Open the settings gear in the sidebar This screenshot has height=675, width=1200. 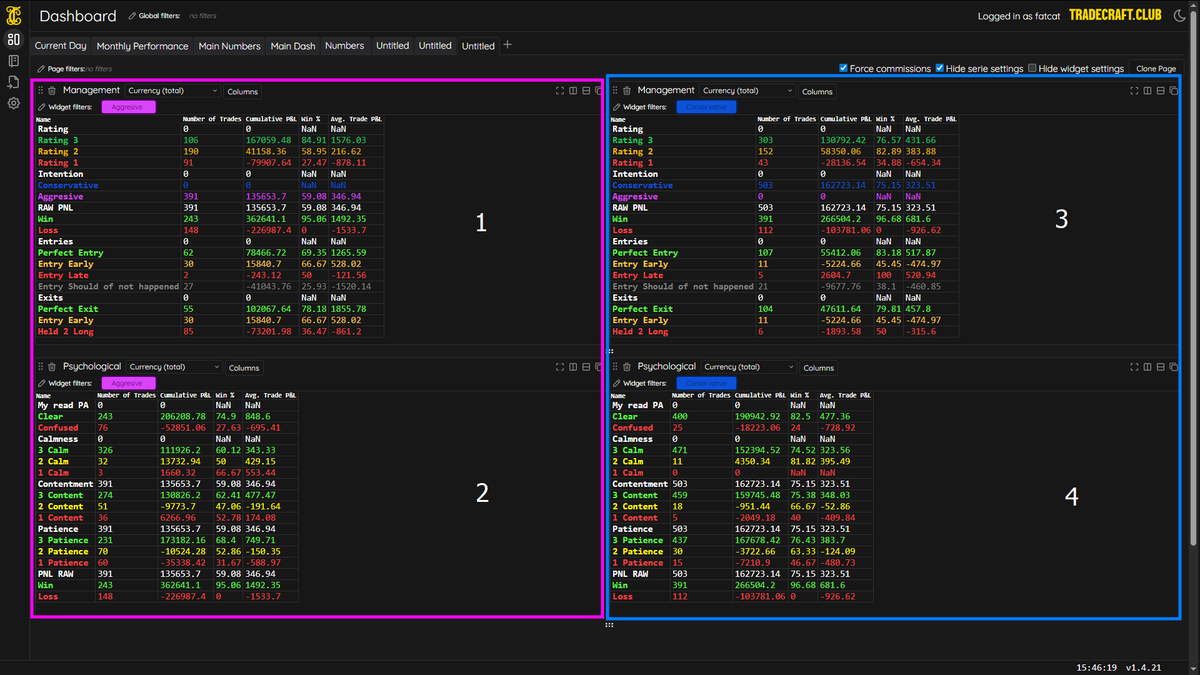pos(13,103)
